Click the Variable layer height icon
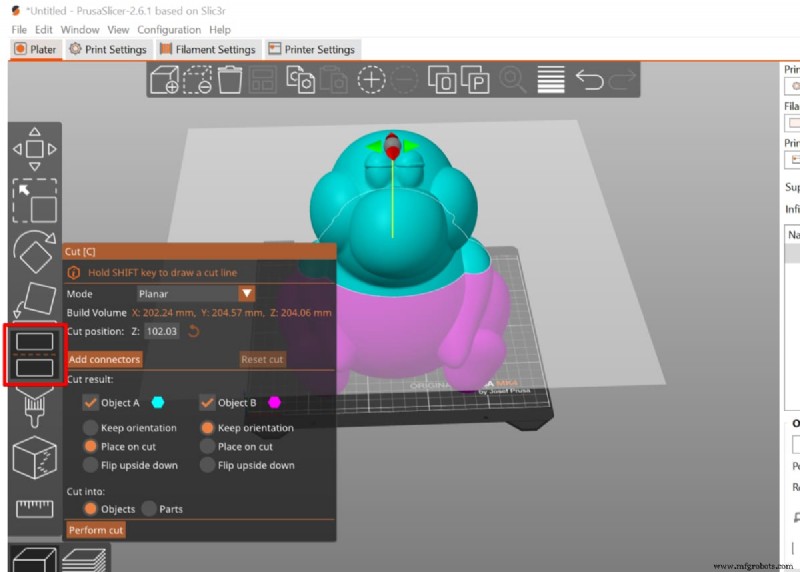This screenshot has height=572, width=800. pos(551,80)
